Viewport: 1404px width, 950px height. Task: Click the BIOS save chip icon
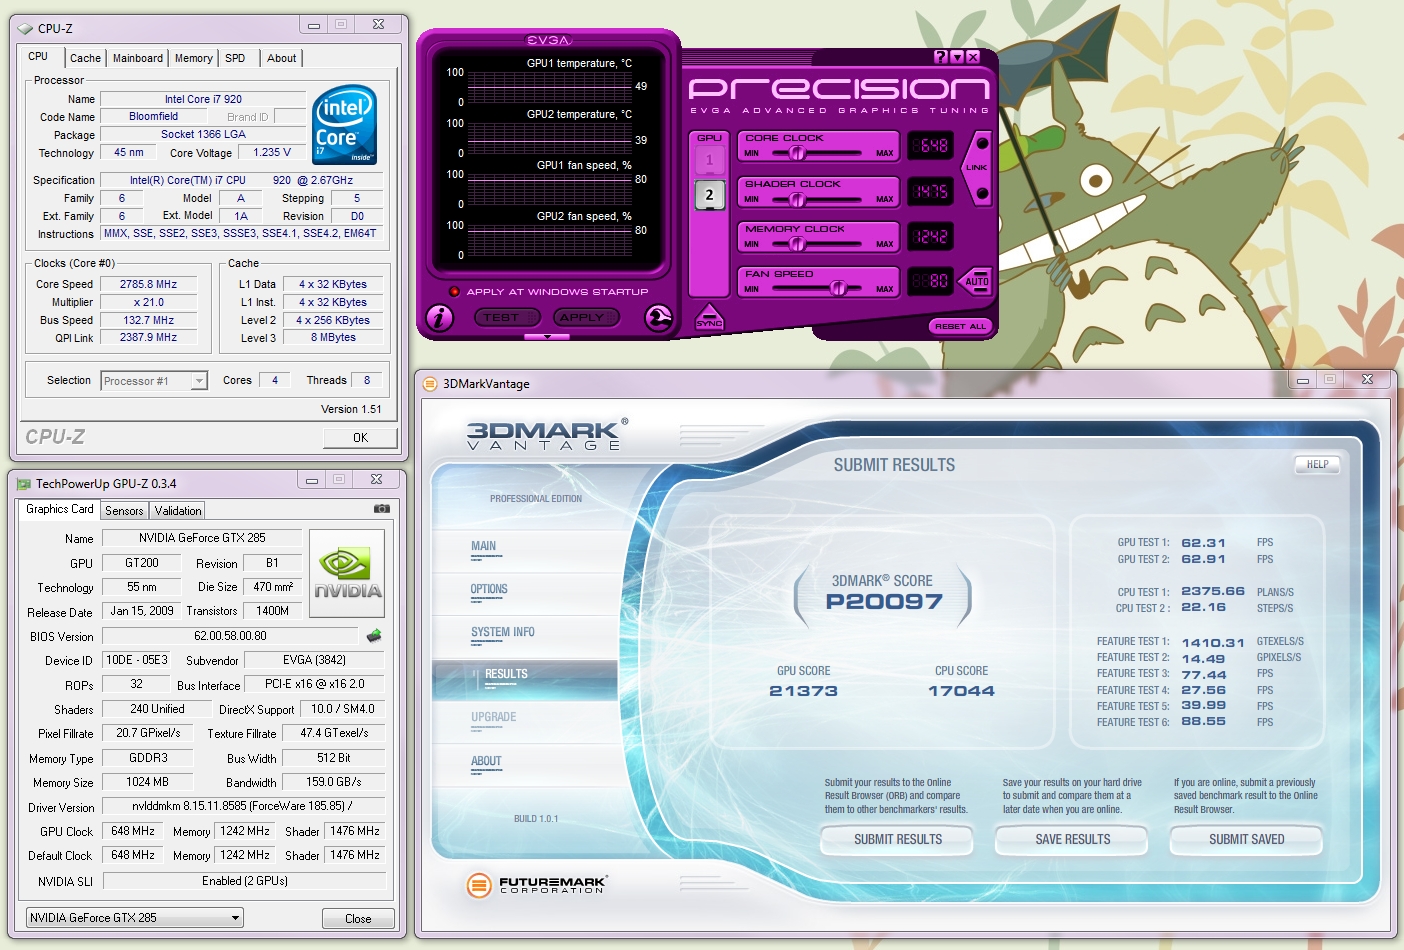tap(374, 636)
